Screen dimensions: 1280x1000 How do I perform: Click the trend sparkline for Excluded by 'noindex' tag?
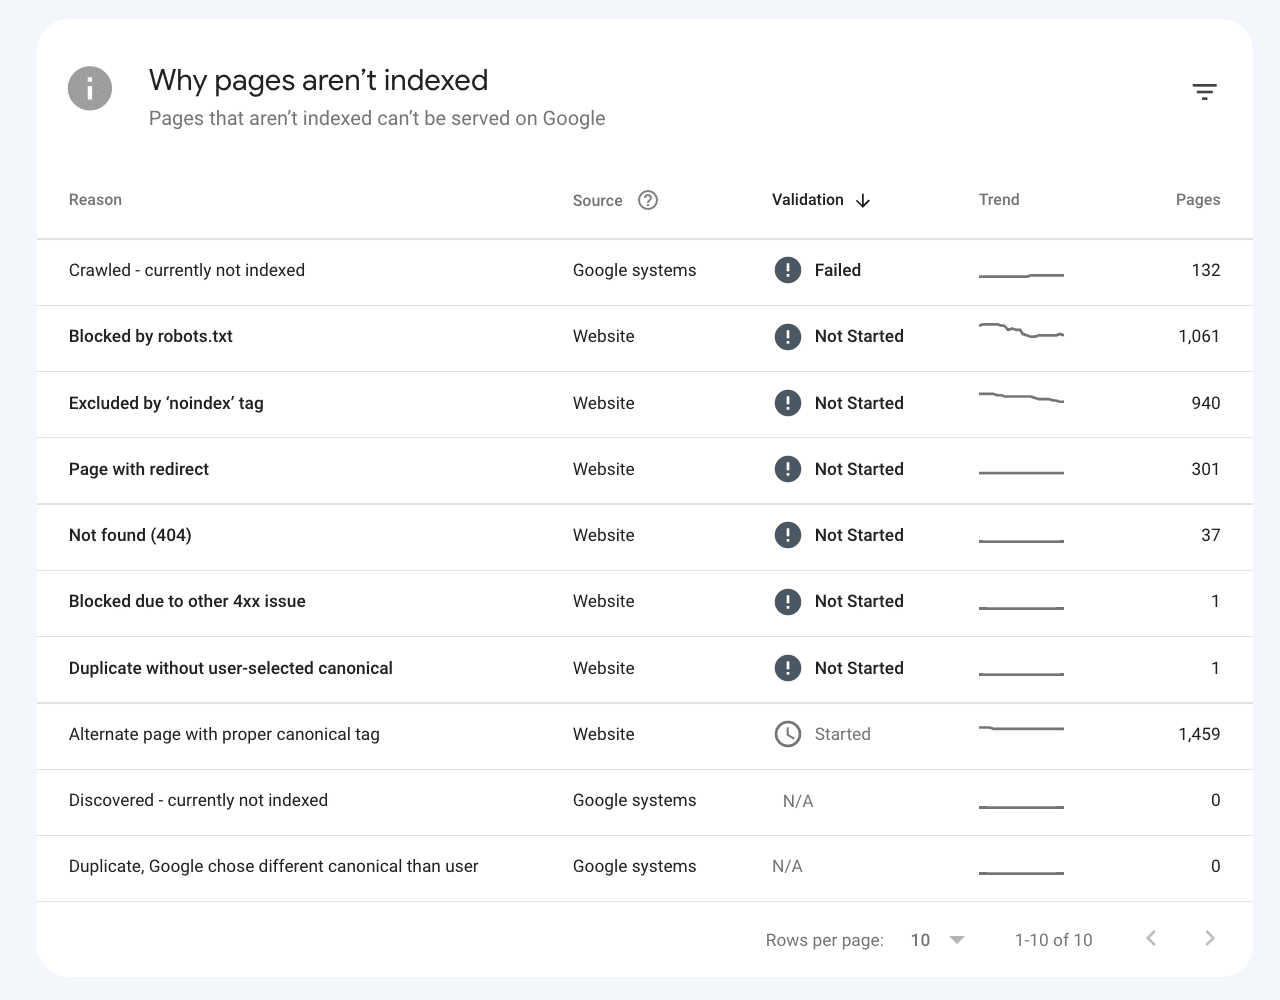pyautogui.click(x=1021, y=398)
